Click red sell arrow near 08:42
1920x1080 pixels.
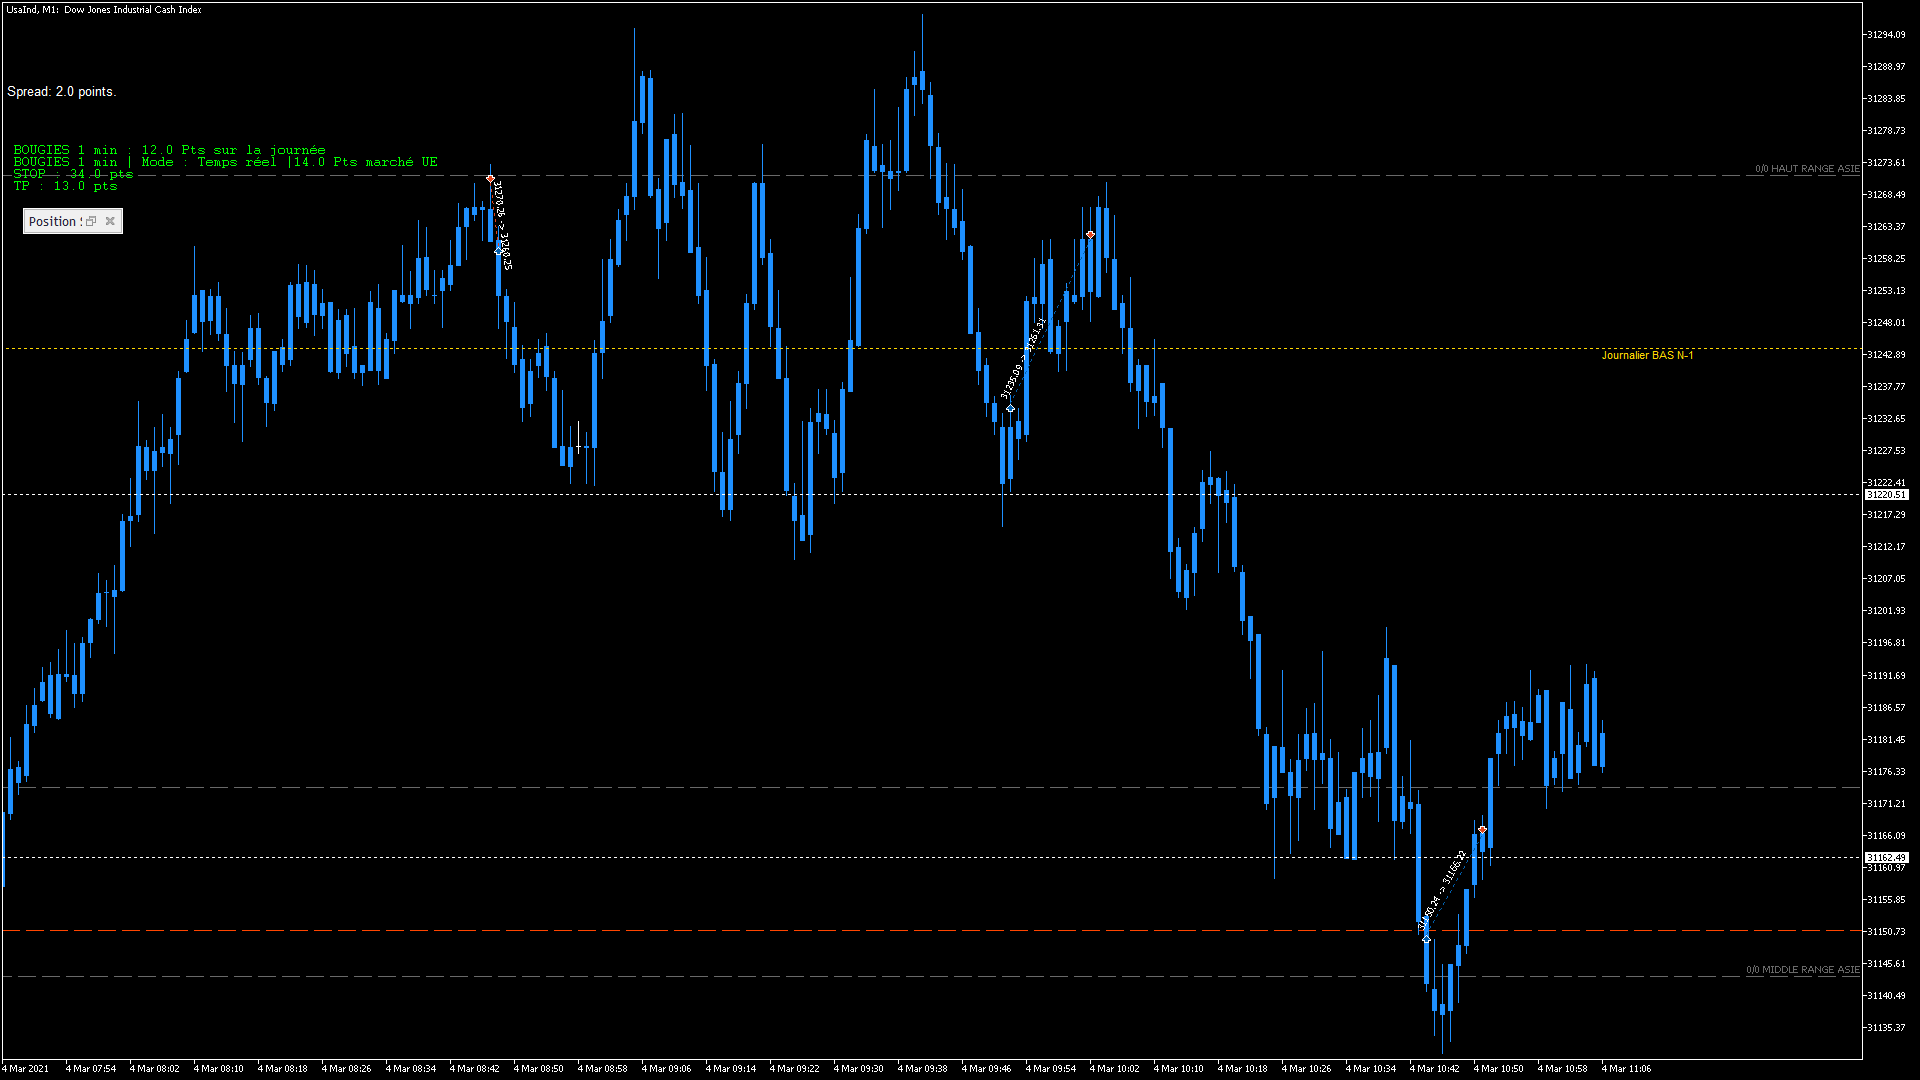(x=490, y=179)
